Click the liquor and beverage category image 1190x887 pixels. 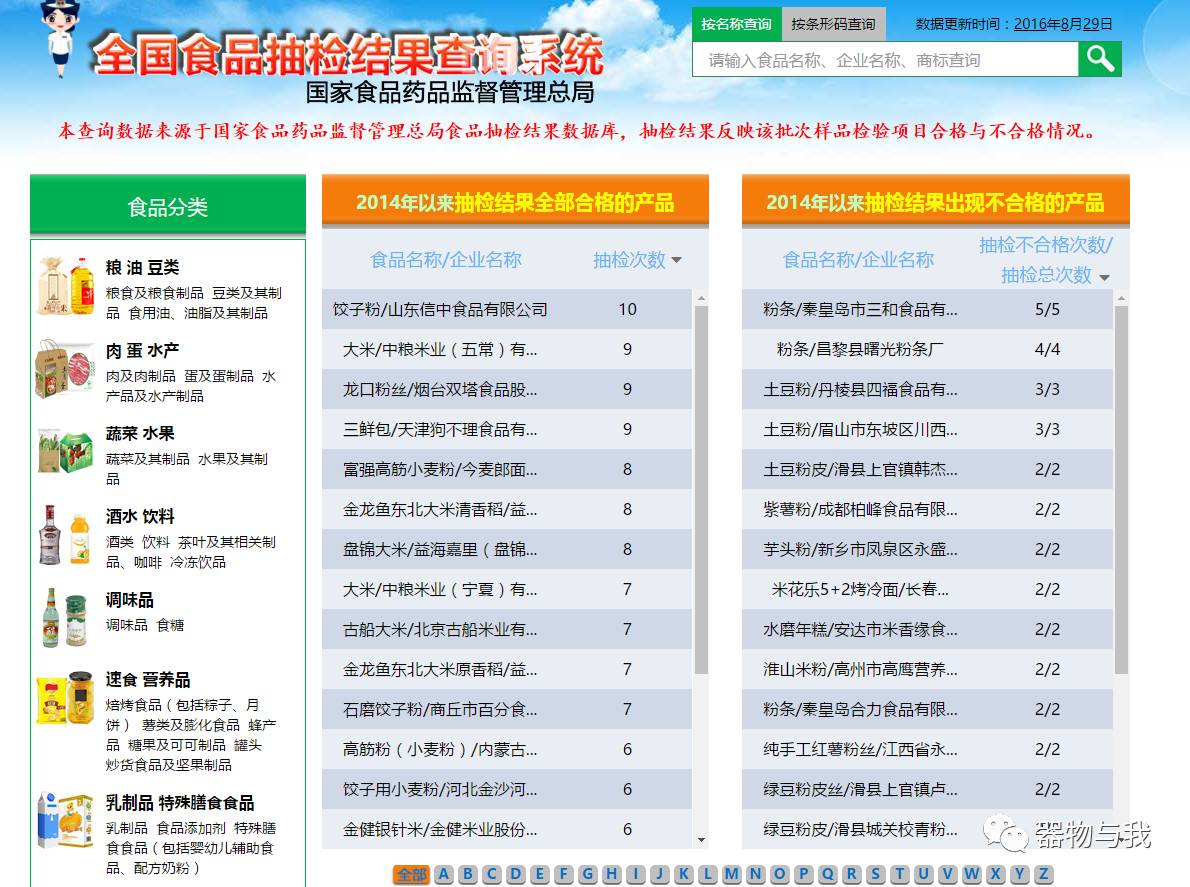click(x=65, y=535)
